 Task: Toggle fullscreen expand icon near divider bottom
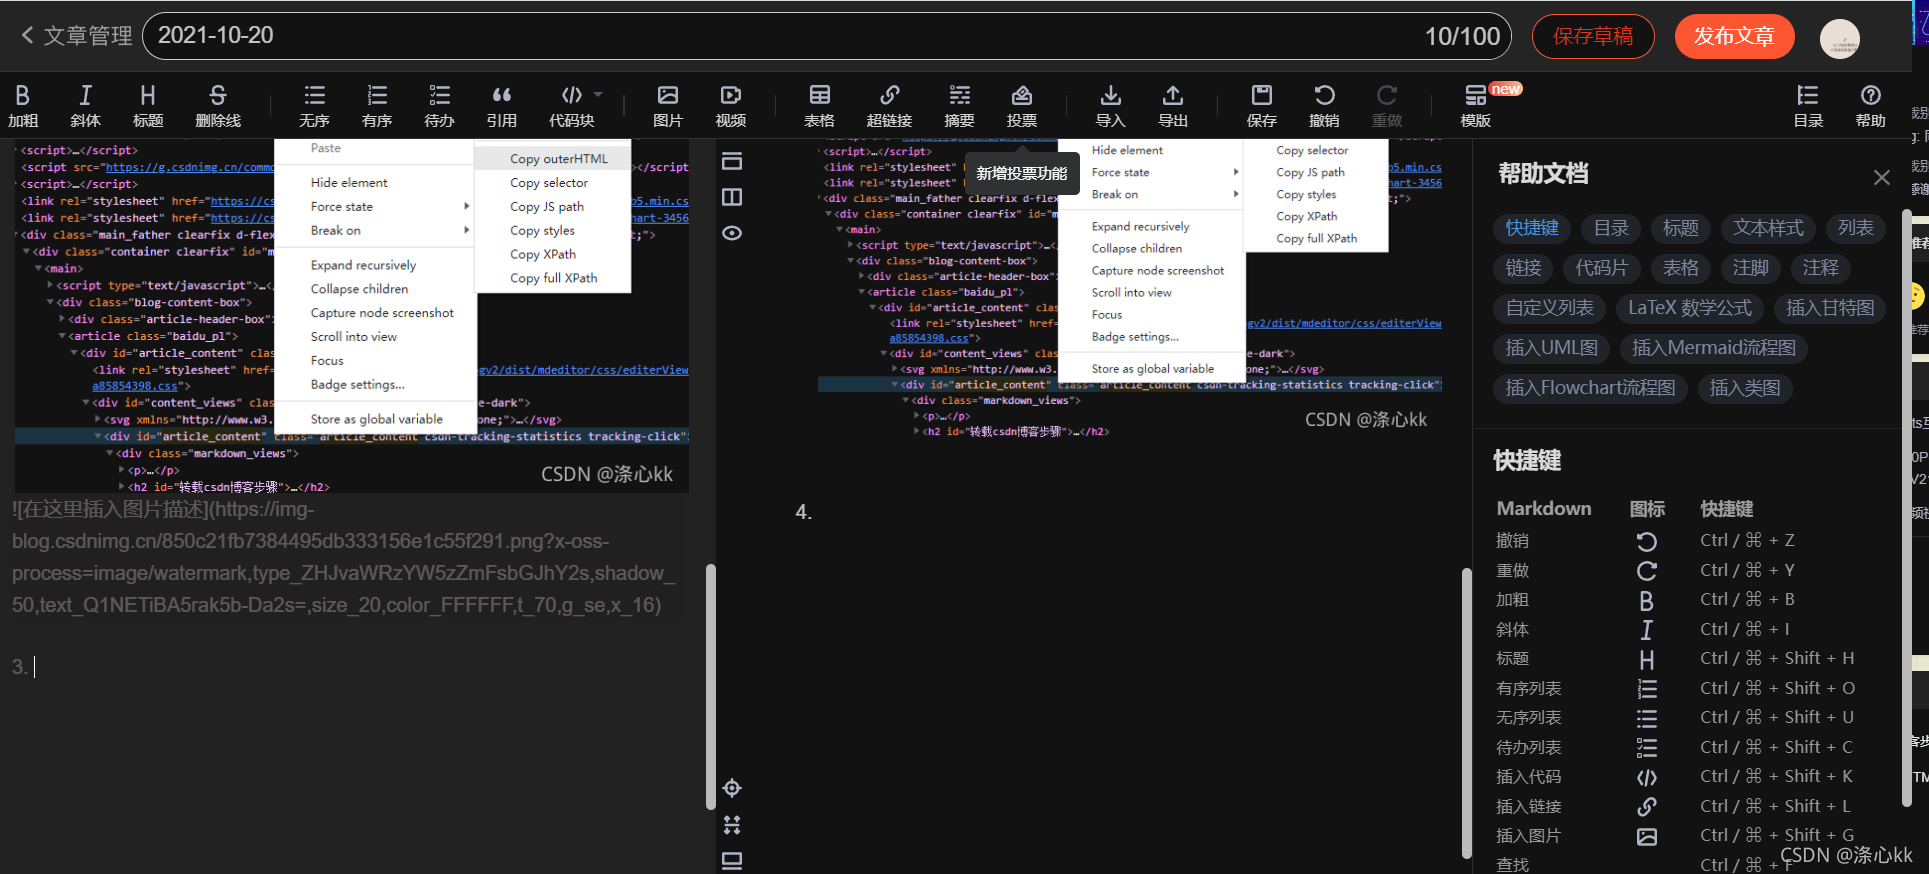point(732,825)
